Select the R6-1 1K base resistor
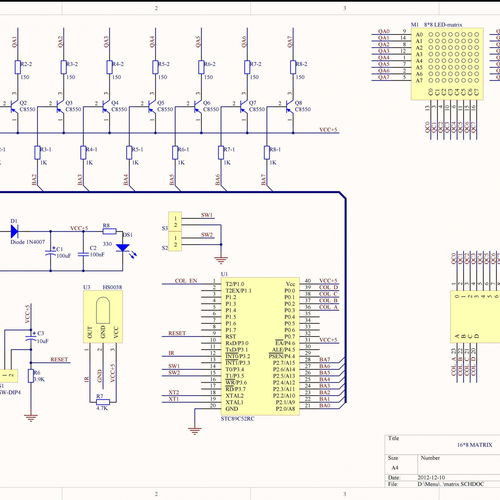 175,153
